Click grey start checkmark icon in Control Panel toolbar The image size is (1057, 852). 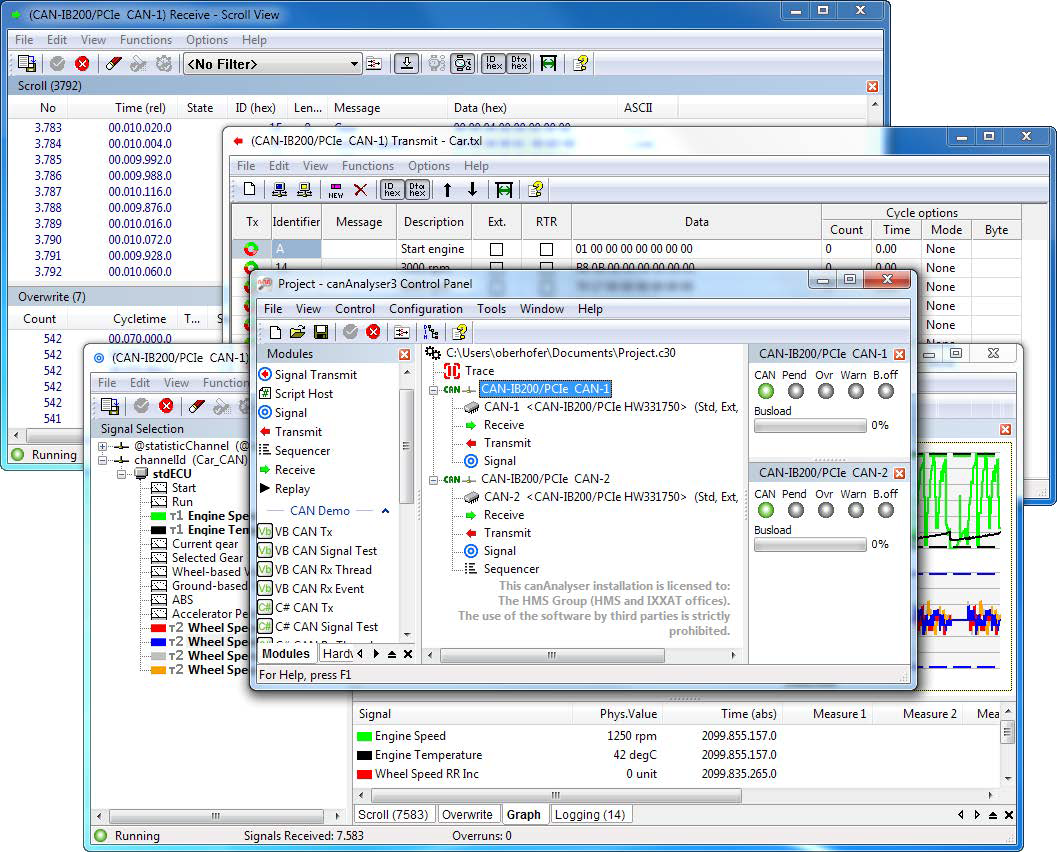coord(350,332)
